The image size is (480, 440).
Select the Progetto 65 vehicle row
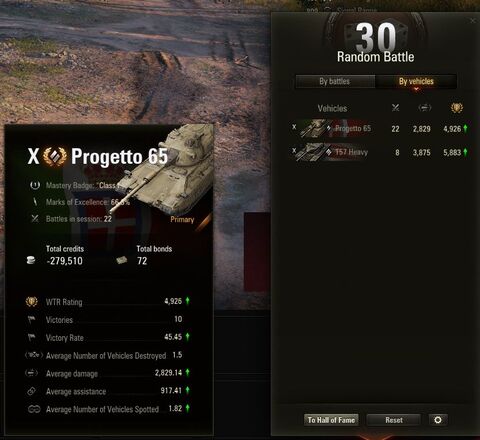pyautogui.click(x=379, y=129)
